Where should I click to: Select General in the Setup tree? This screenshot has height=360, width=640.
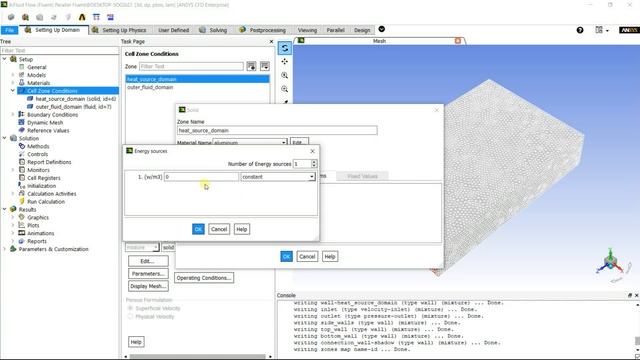coord(37,67)
